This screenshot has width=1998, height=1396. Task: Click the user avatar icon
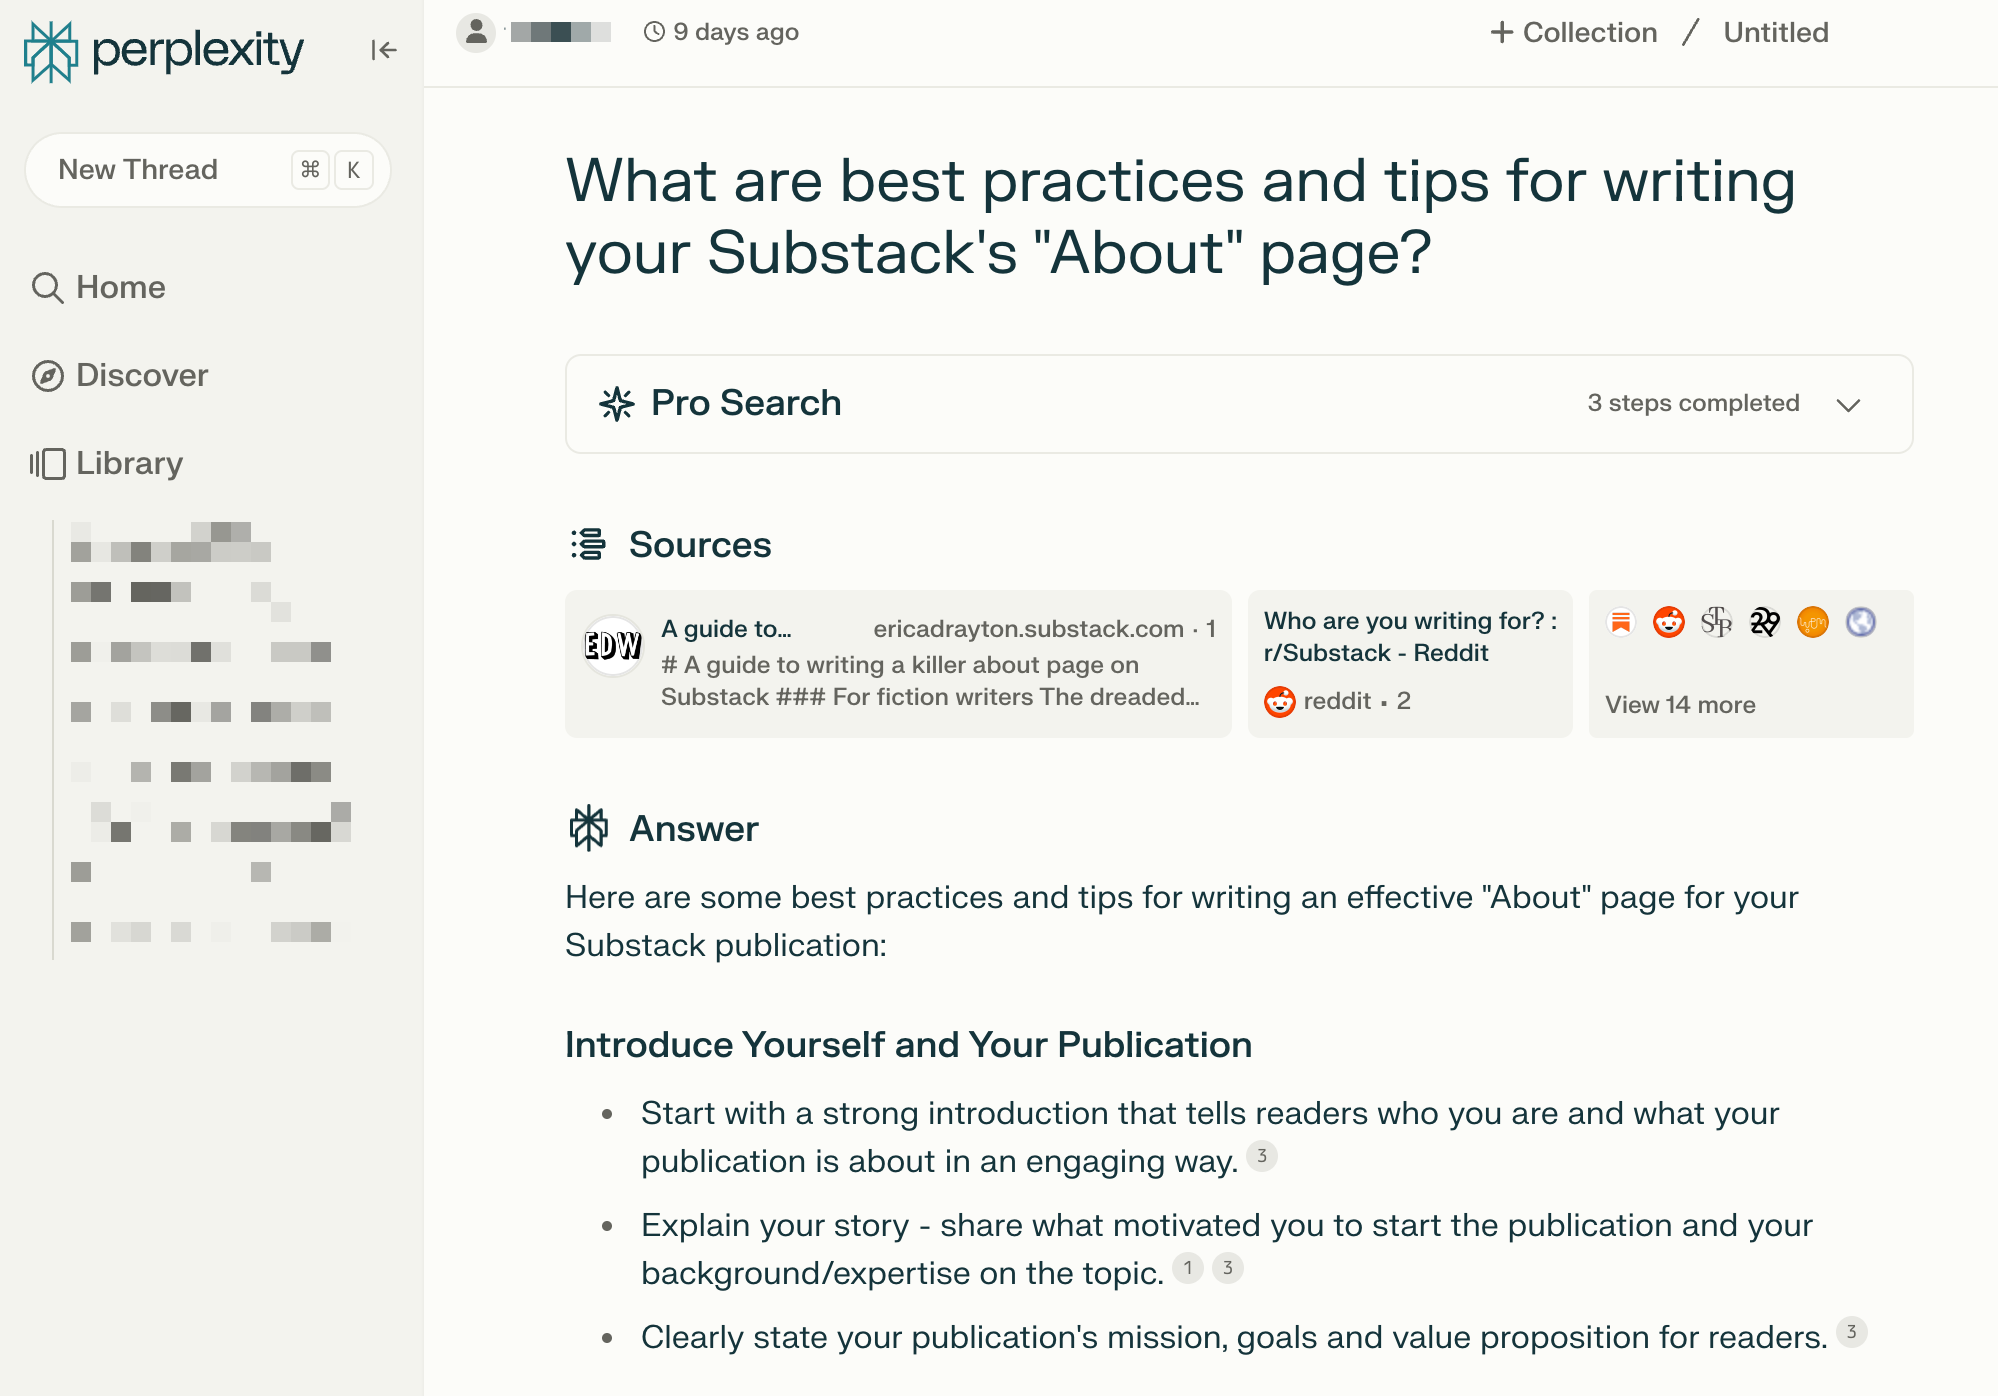[x=476, y=32]
